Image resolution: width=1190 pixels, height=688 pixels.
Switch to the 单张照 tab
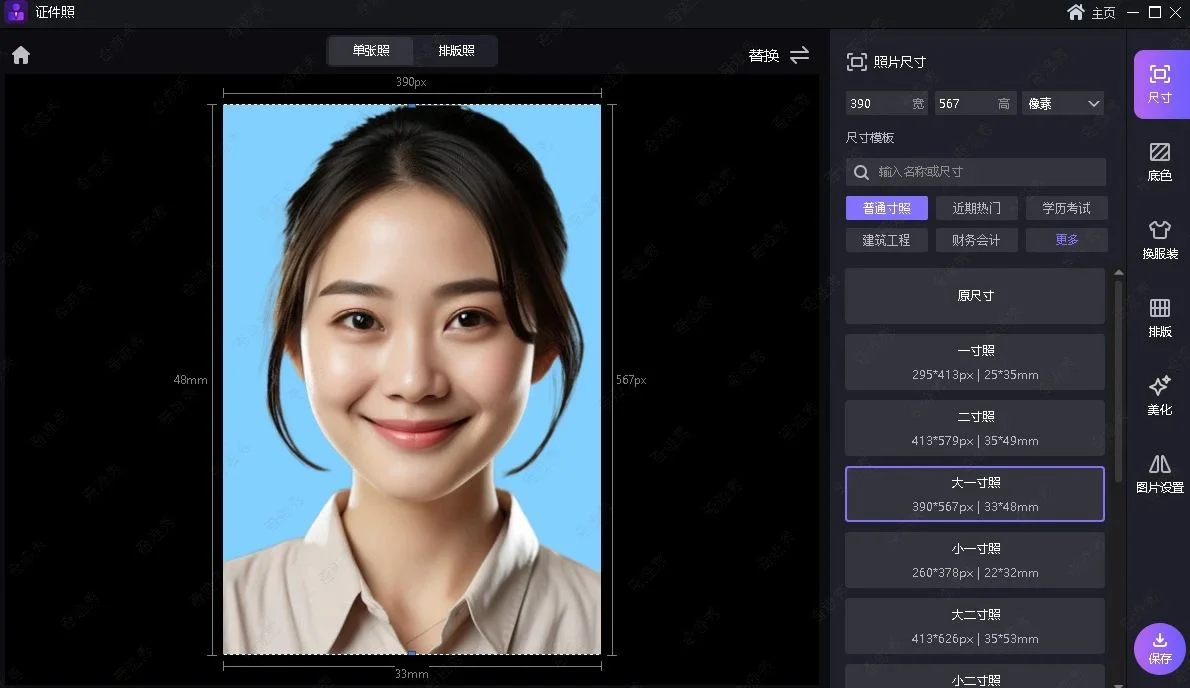(x=370, y=50)
